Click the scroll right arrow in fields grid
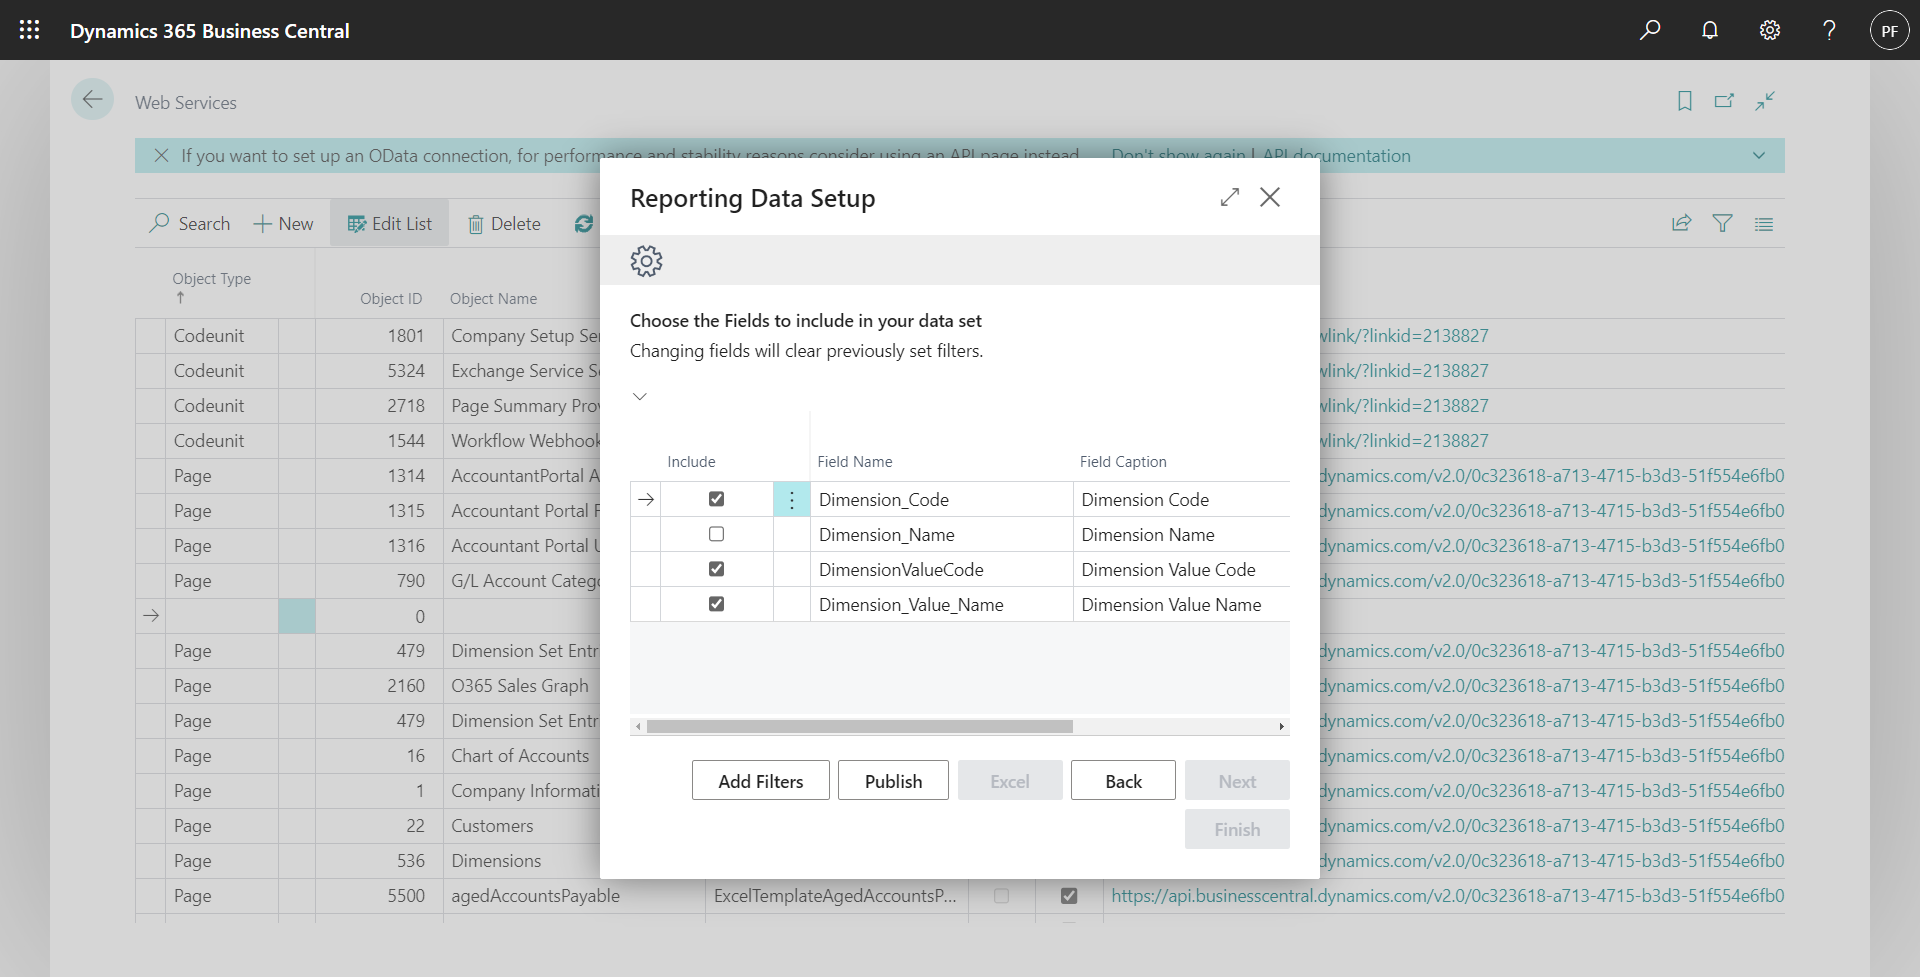 coord(1281,727)
